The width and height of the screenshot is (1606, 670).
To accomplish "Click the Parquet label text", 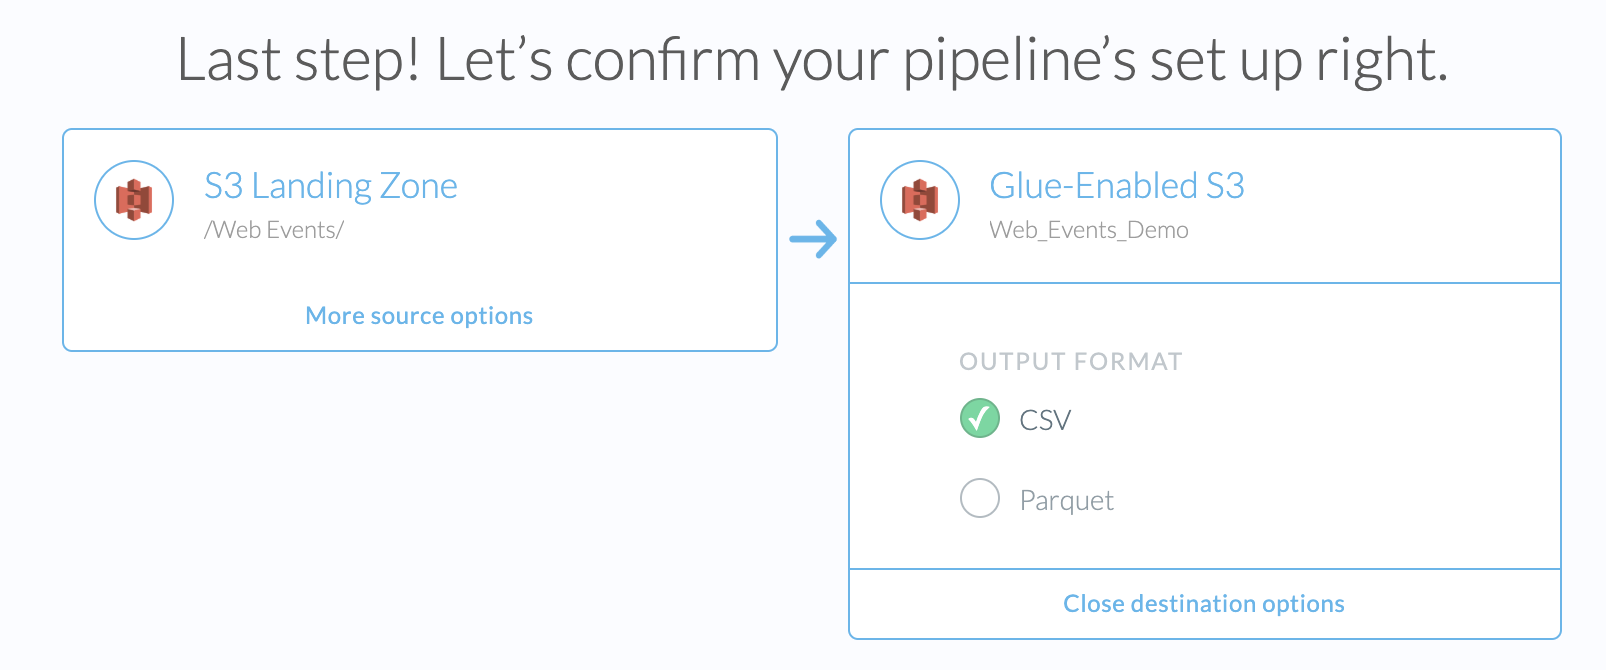I will click(x=1066, y=500).
